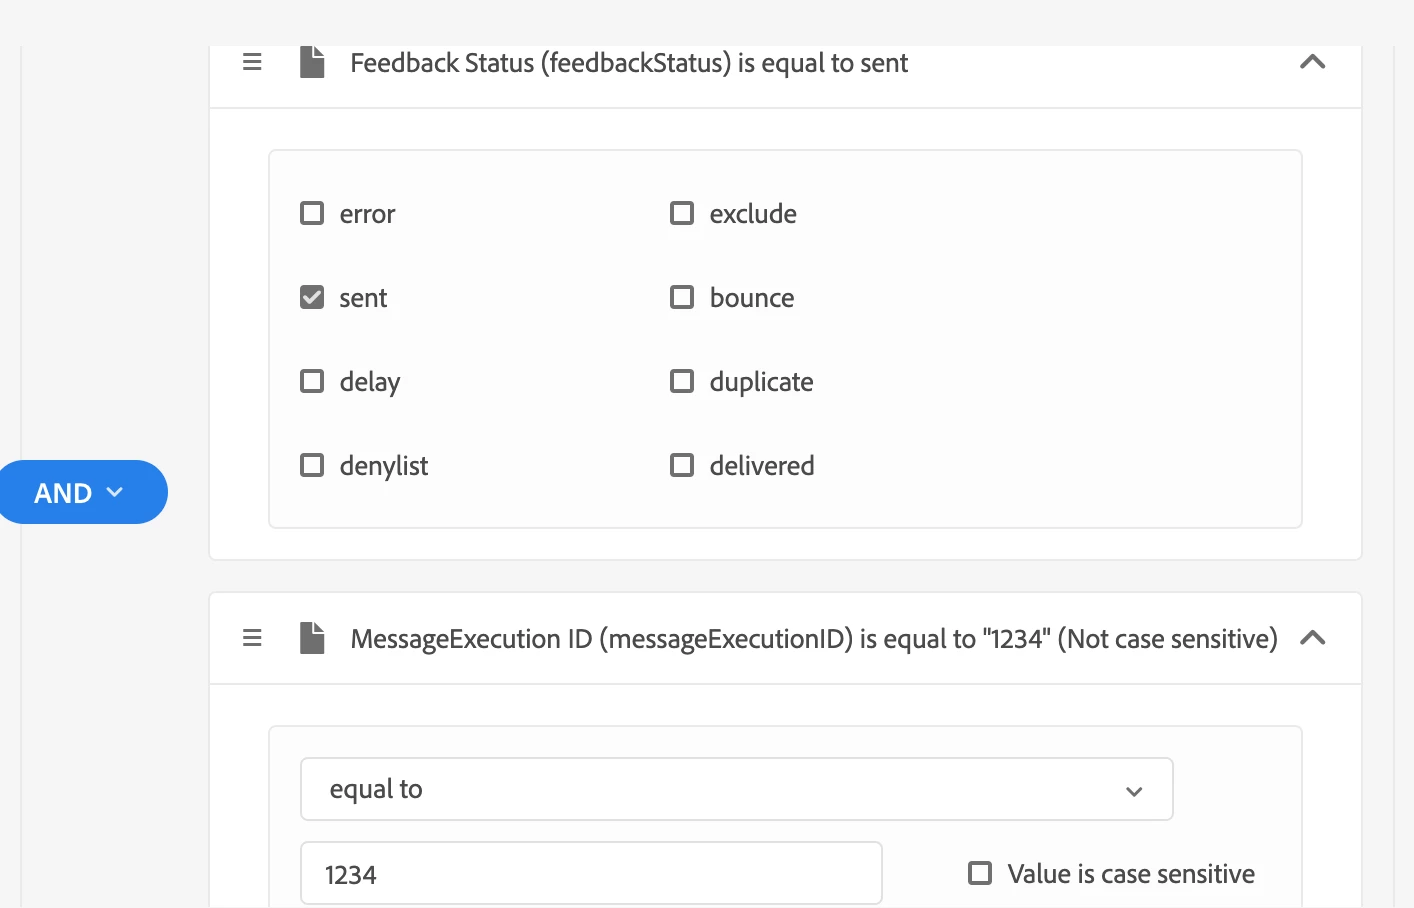Screen dimensions: 1414x908
Task: Open the AND operator dropdown
Action: point(80,492)
